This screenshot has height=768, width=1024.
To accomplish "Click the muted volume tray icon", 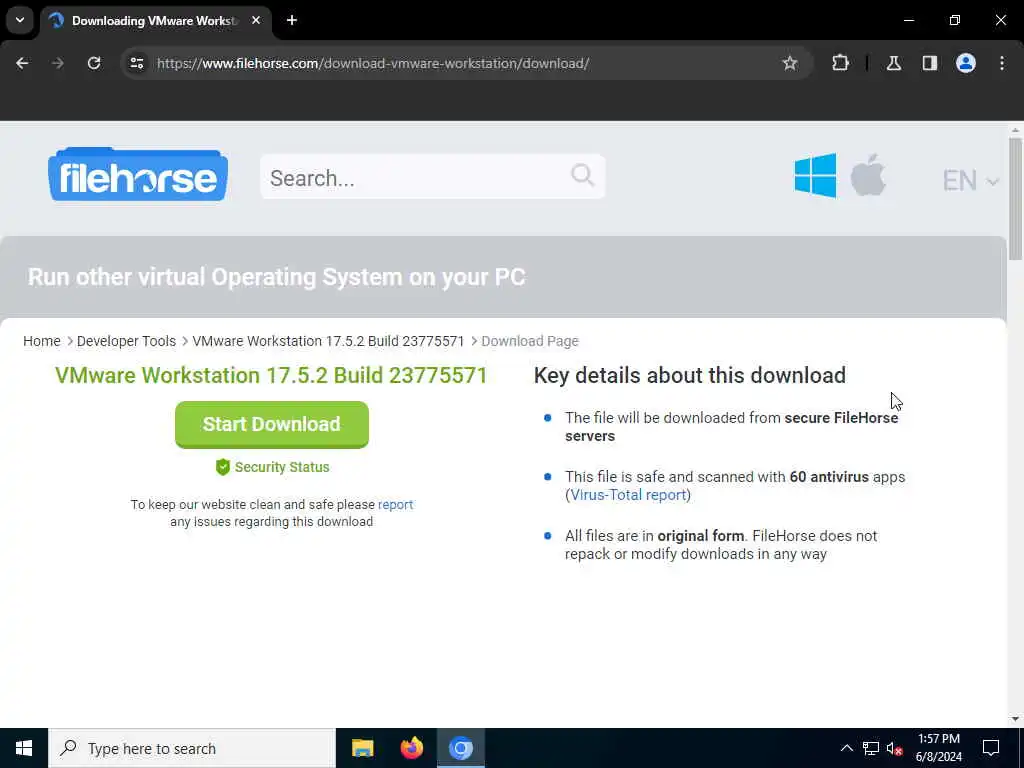I will click(895, 748).
